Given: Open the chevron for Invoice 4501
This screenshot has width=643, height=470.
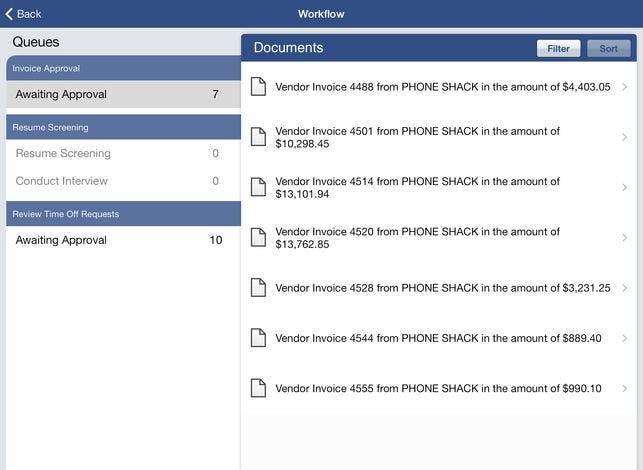Looking at the screenshot, I should click(625, 137).
